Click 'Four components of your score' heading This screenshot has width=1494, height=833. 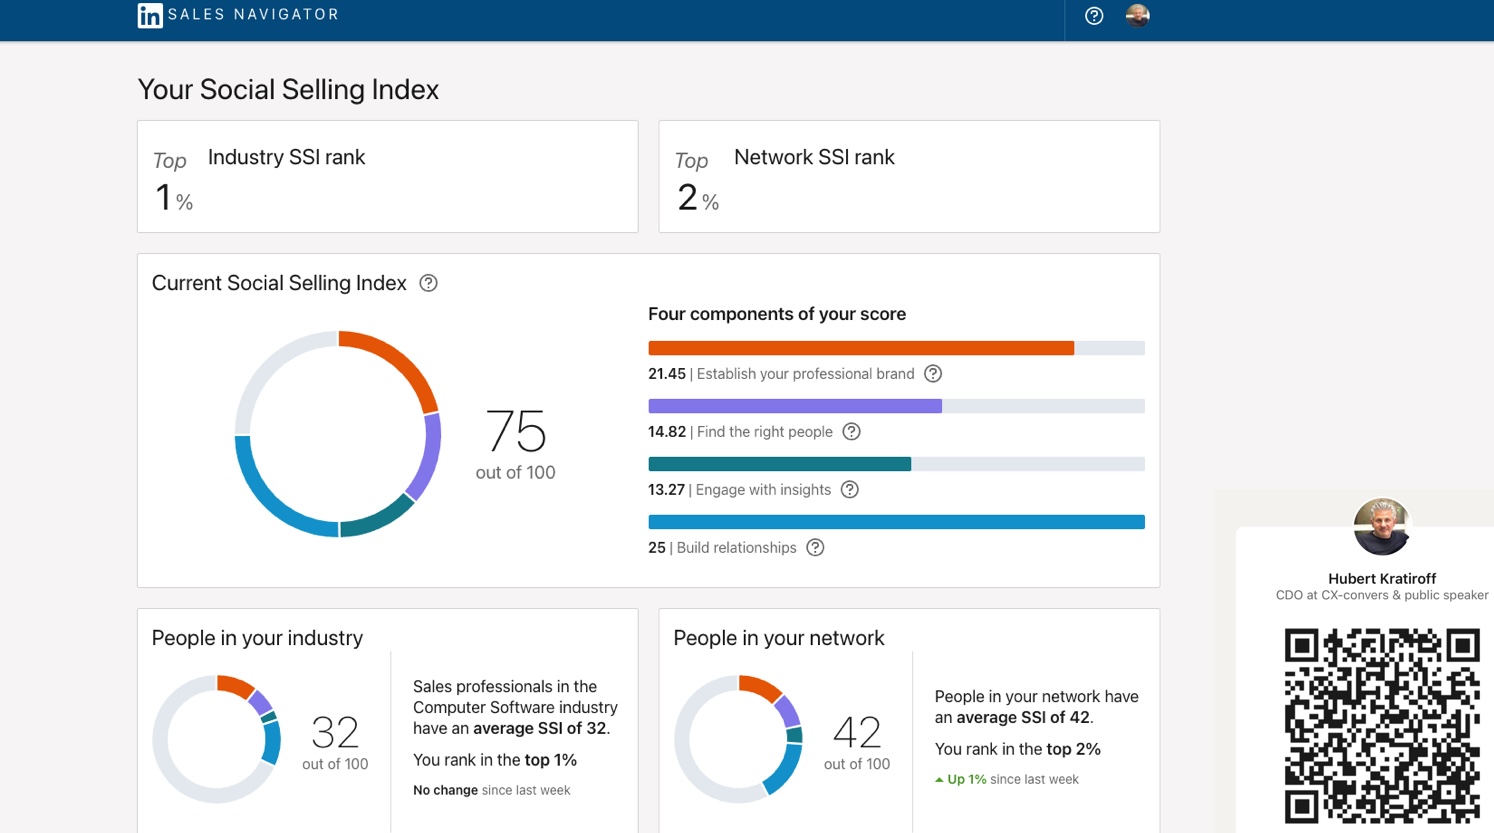(777, 314)
